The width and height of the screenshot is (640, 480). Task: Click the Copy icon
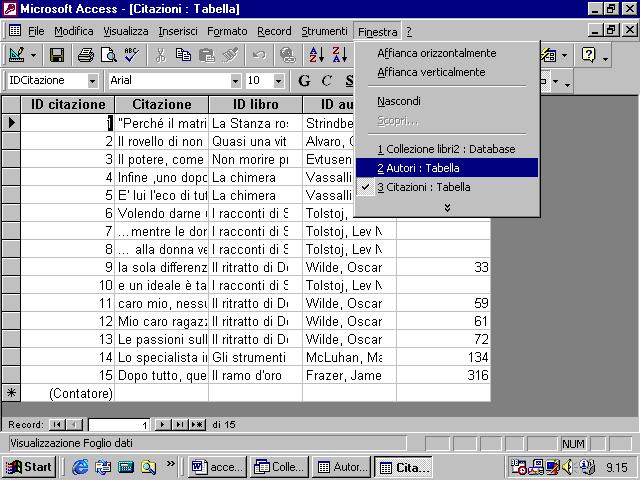[x=183, y=55]
